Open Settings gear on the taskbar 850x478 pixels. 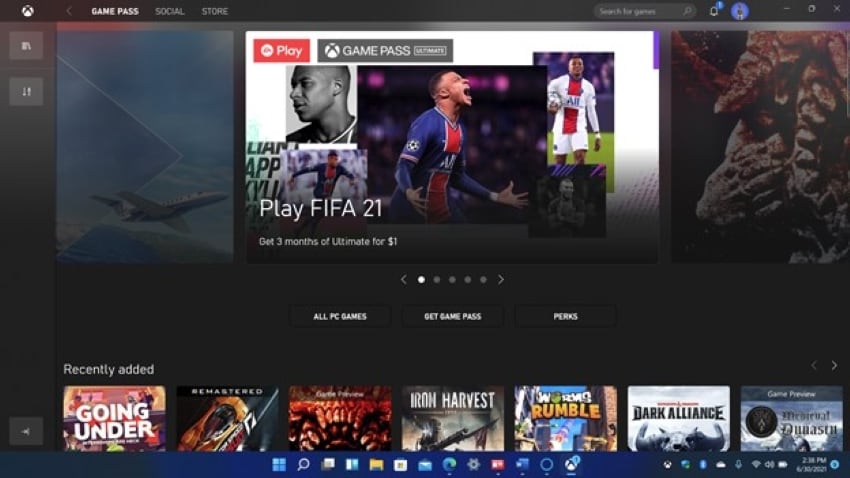tap(473, 464)
